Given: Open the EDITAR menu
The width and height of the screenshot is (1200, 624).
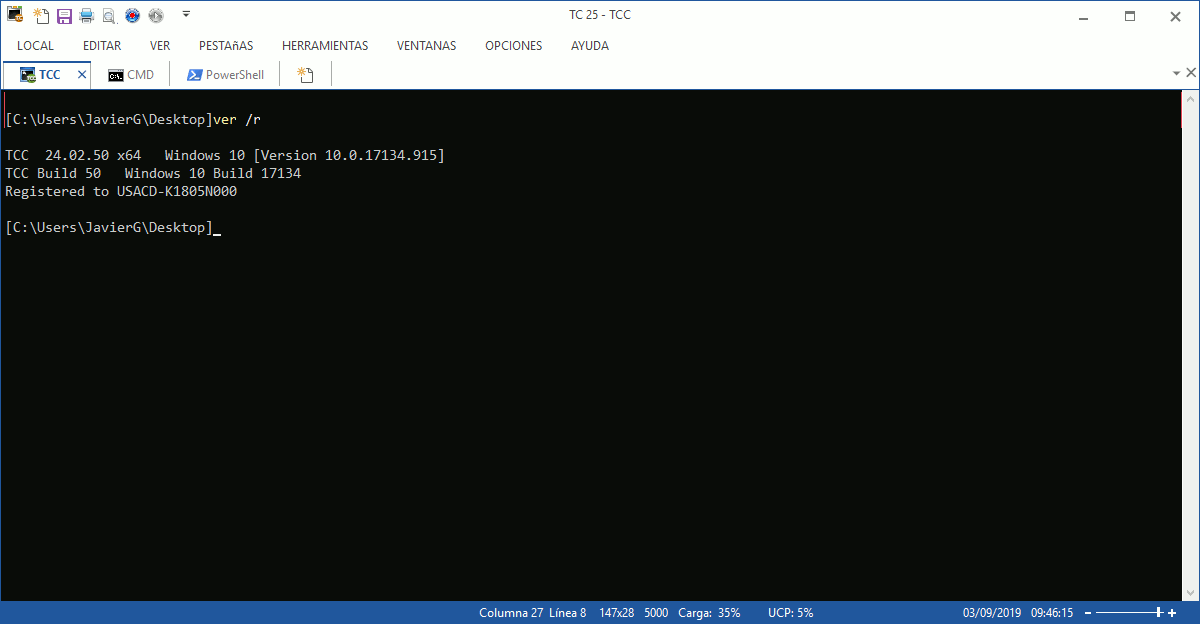Looking at the screenshot, I should pos(102,46).
